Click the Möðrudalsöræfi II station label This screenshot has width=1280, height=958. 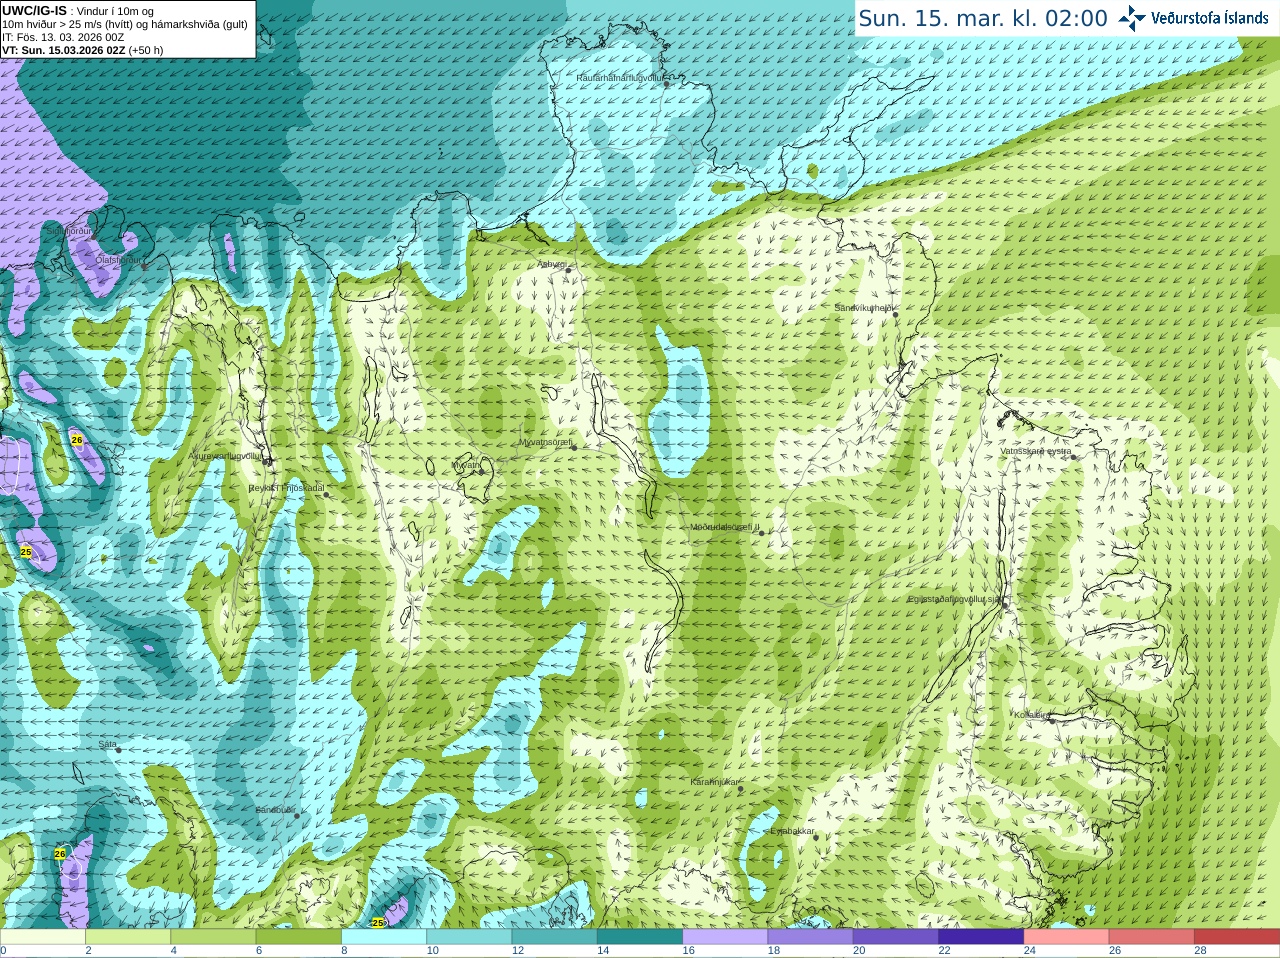725,527
